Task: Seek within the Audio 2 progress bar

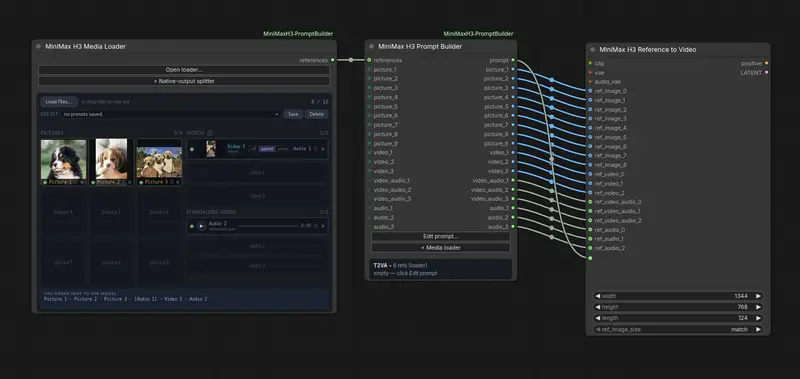Action: click(268, 226)
